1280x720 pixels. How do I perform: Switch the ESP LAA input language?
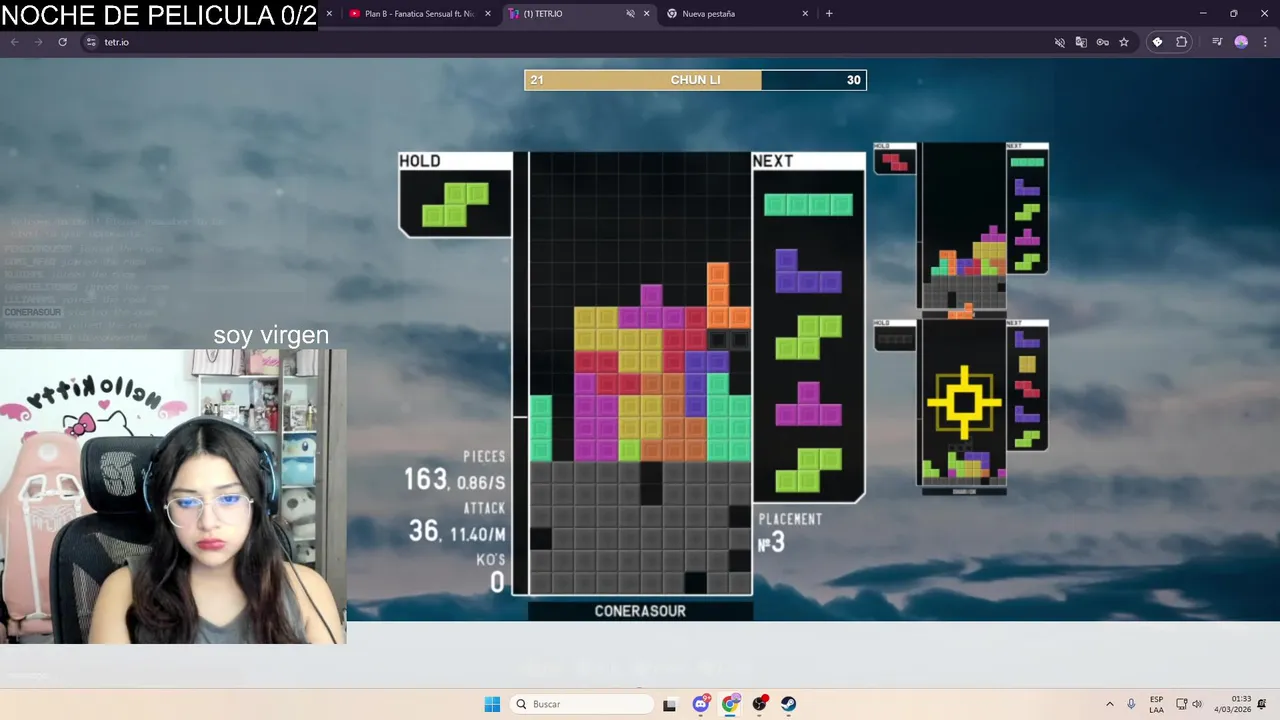point(1156,704)
